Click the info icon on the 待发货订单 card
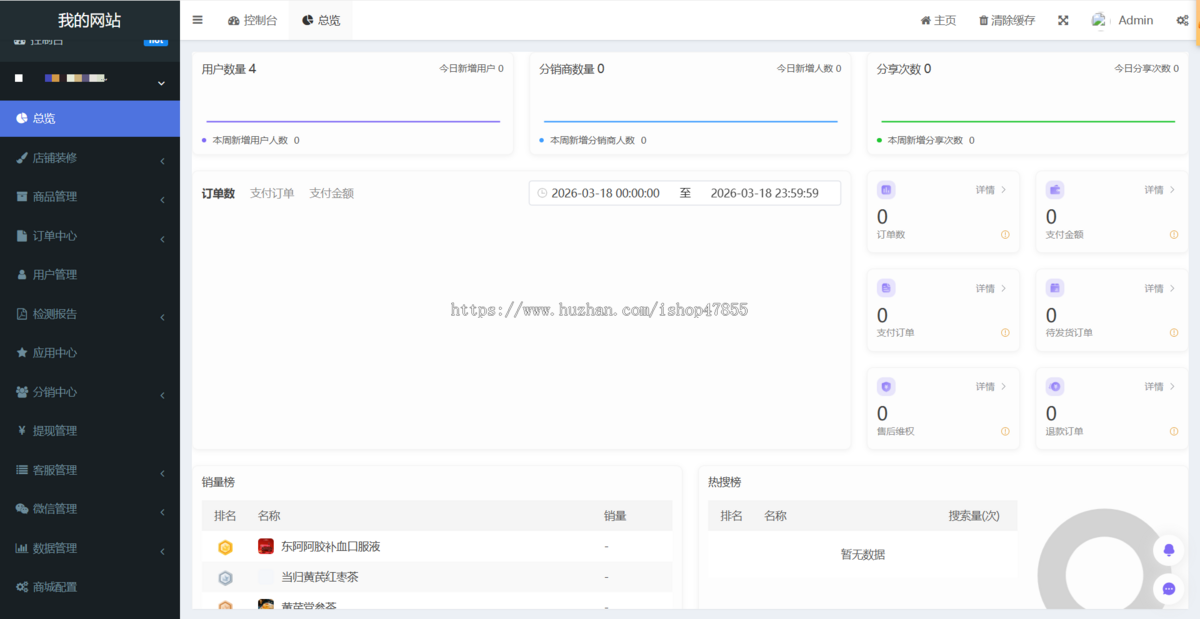Screen dimensions: 1200x619 click(x=1174, y=333)
